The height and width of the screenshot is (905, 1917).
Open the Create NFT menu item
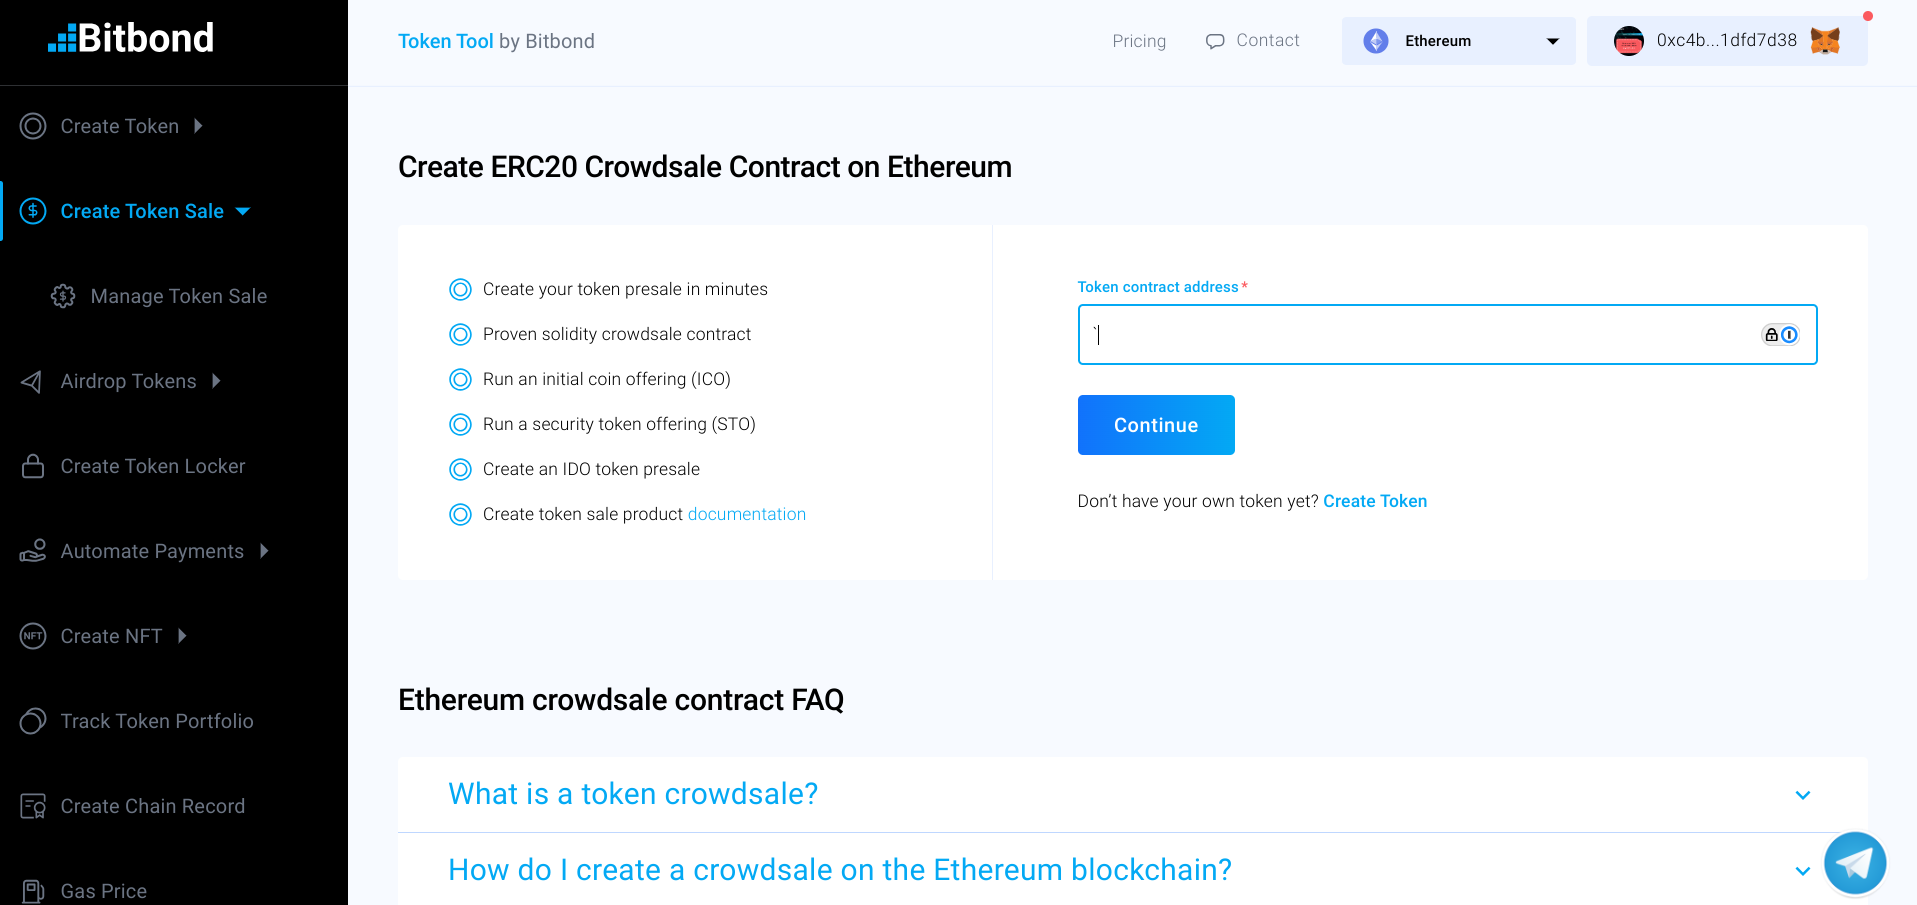pyautogui.click(x=111, y=636)
